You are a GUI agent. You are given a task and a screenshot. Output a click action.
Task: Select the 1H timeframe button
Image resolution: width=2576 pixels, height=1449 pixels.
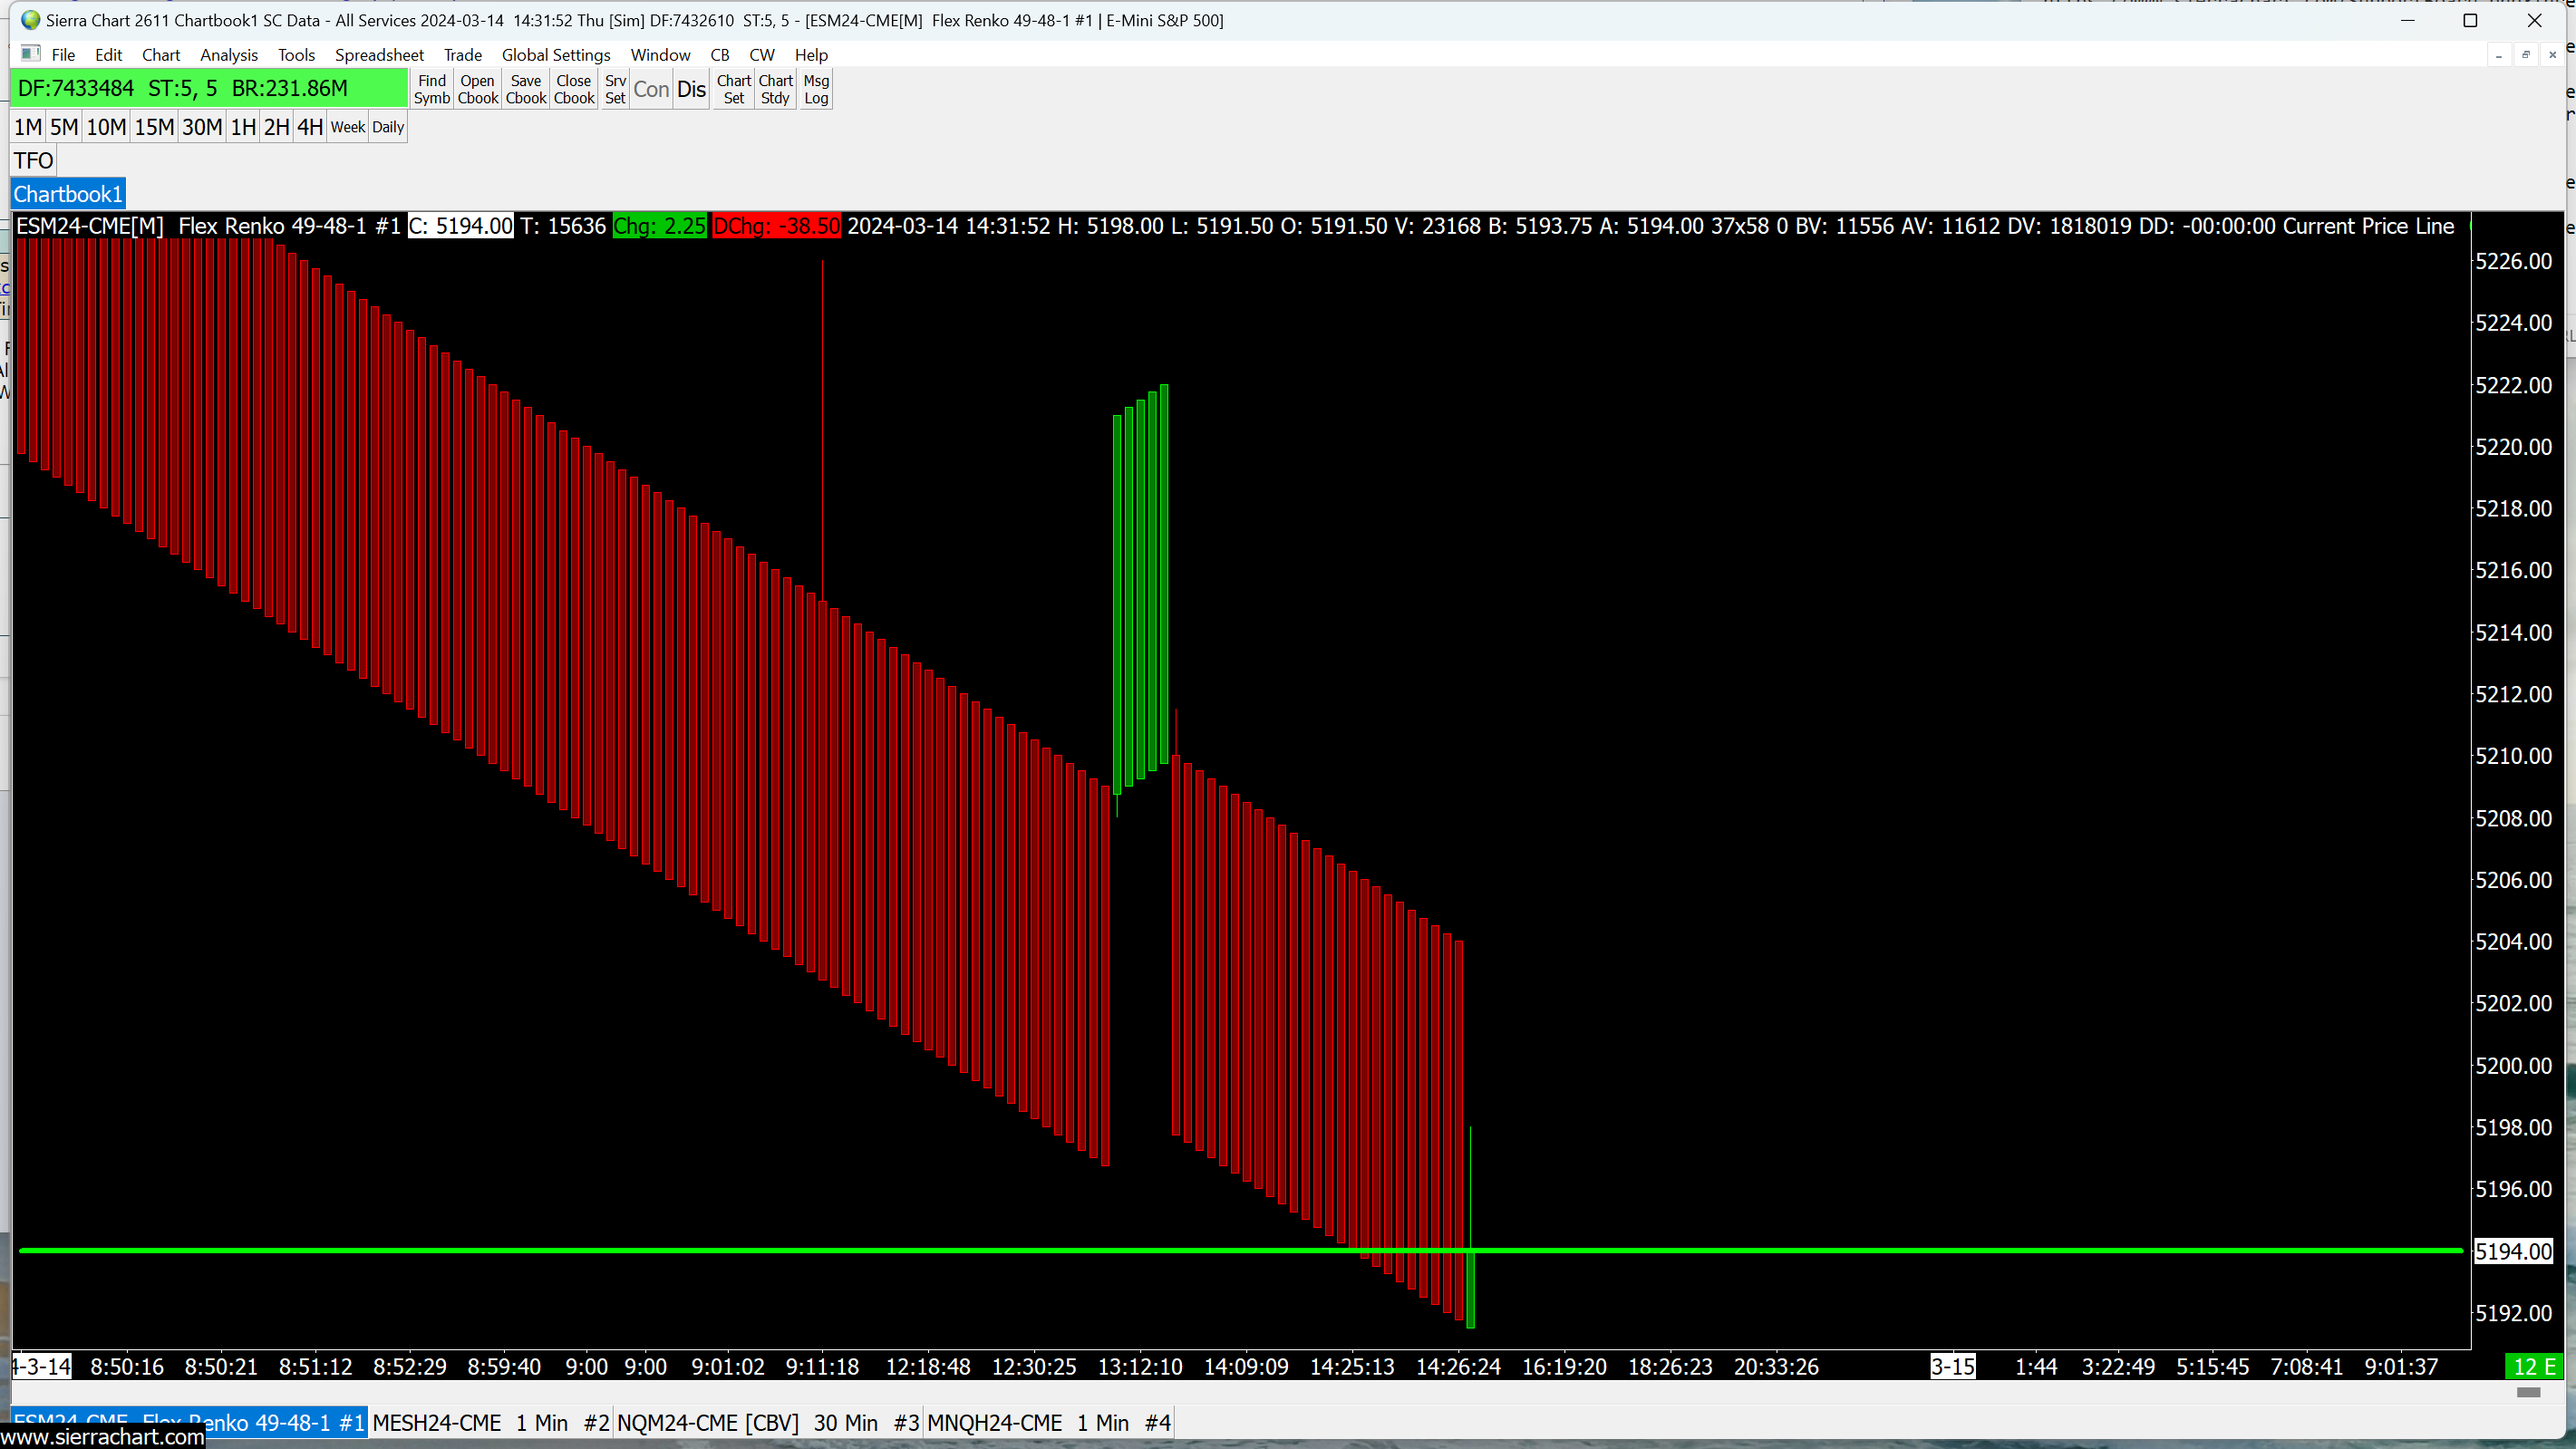[x=243, y=127]
